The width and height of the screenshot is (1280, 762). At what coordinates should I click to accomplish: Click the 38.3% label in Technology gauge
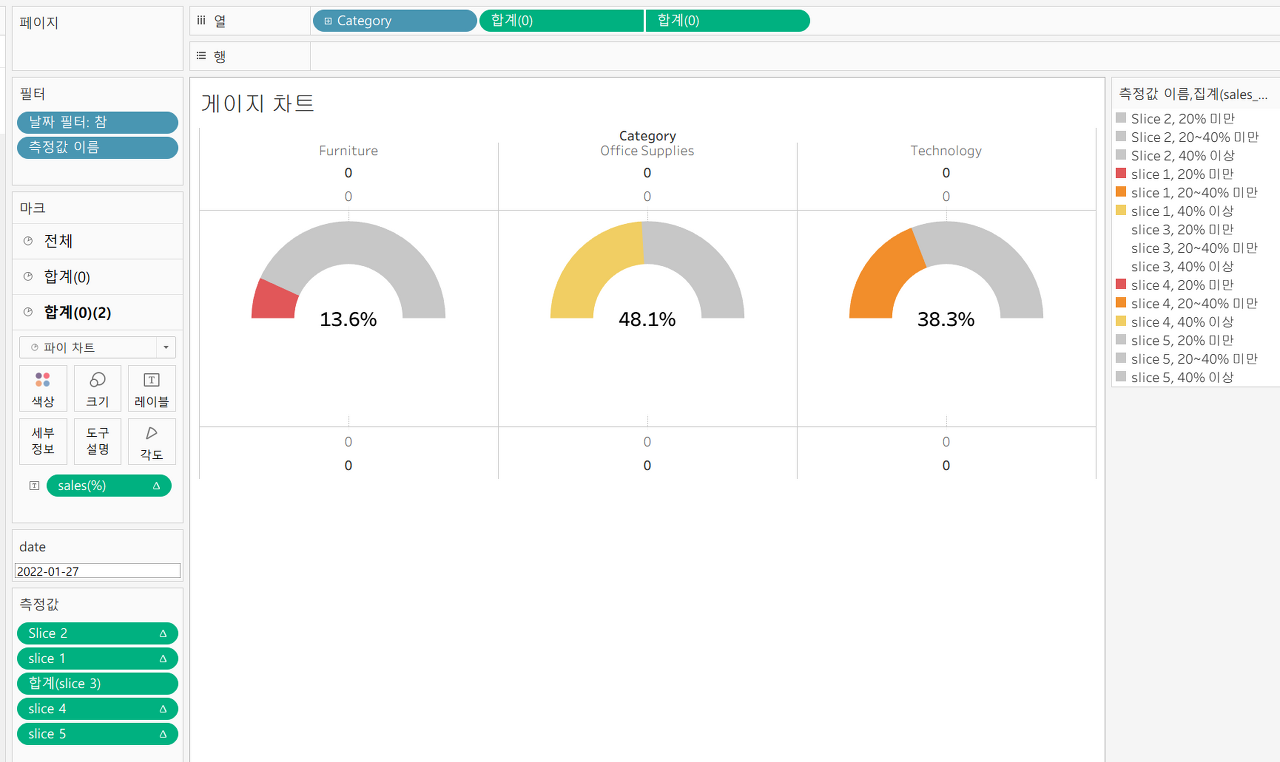point(946,319)
